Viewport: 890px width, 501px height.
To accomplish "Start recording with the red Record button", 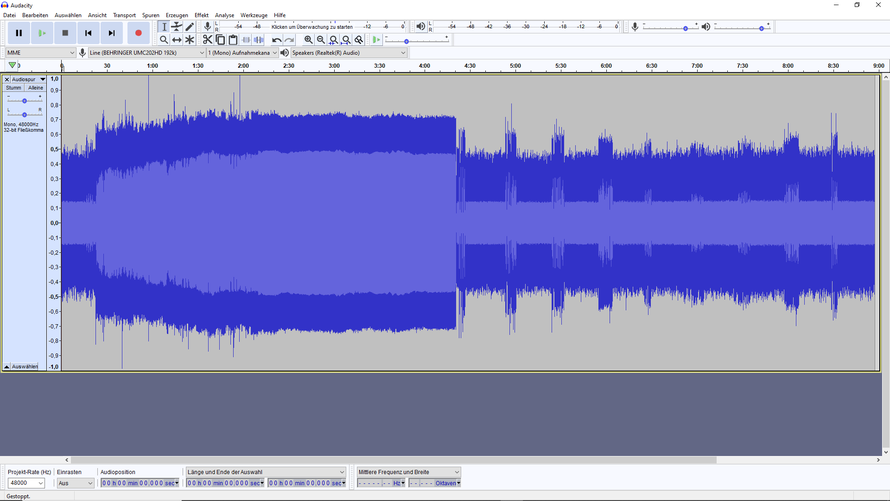I will [138, 33].
